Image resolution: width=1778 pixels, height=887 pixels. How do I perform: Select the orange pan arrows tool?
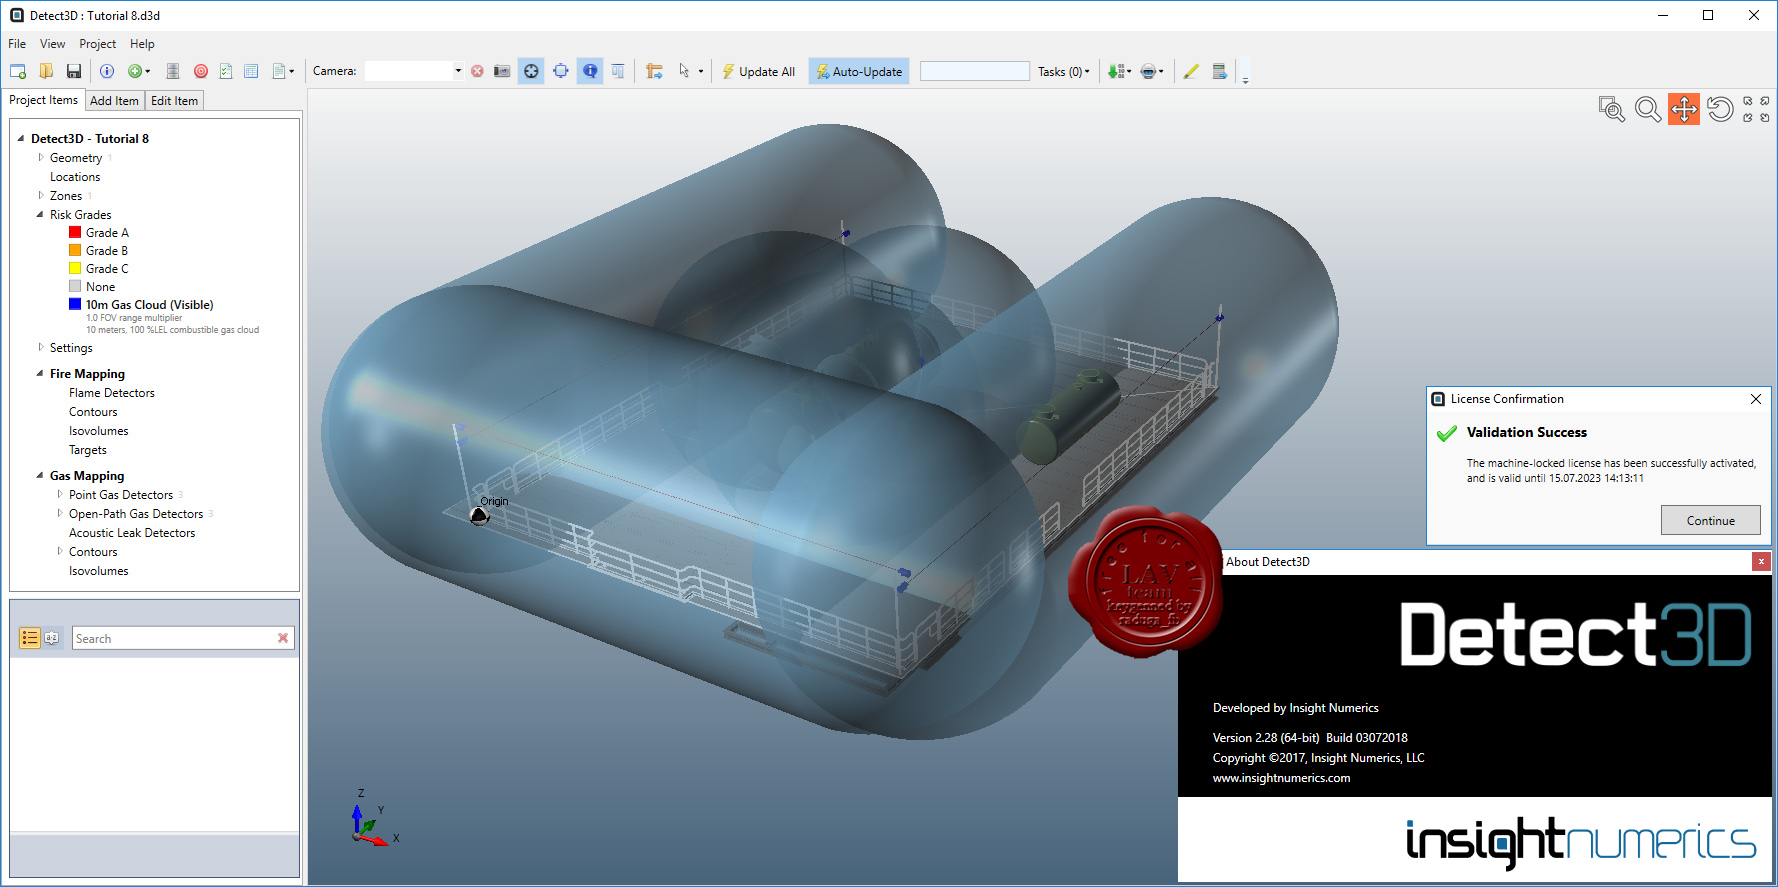click(1684, 109)
